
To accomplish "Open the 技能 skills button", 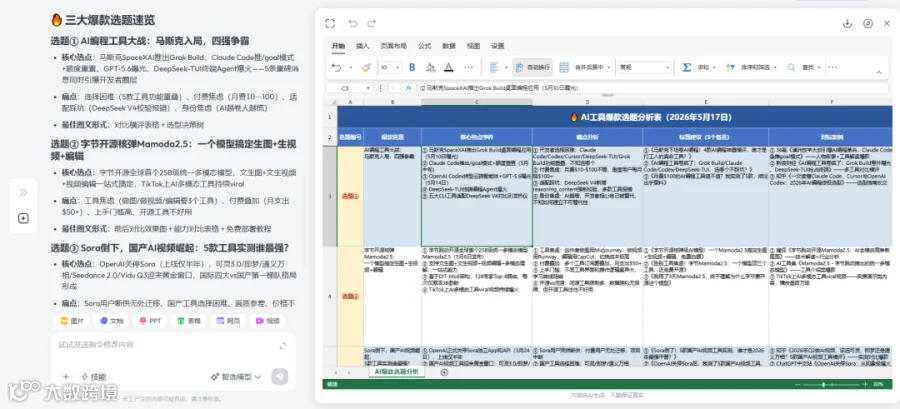I will tap(94, 377).
